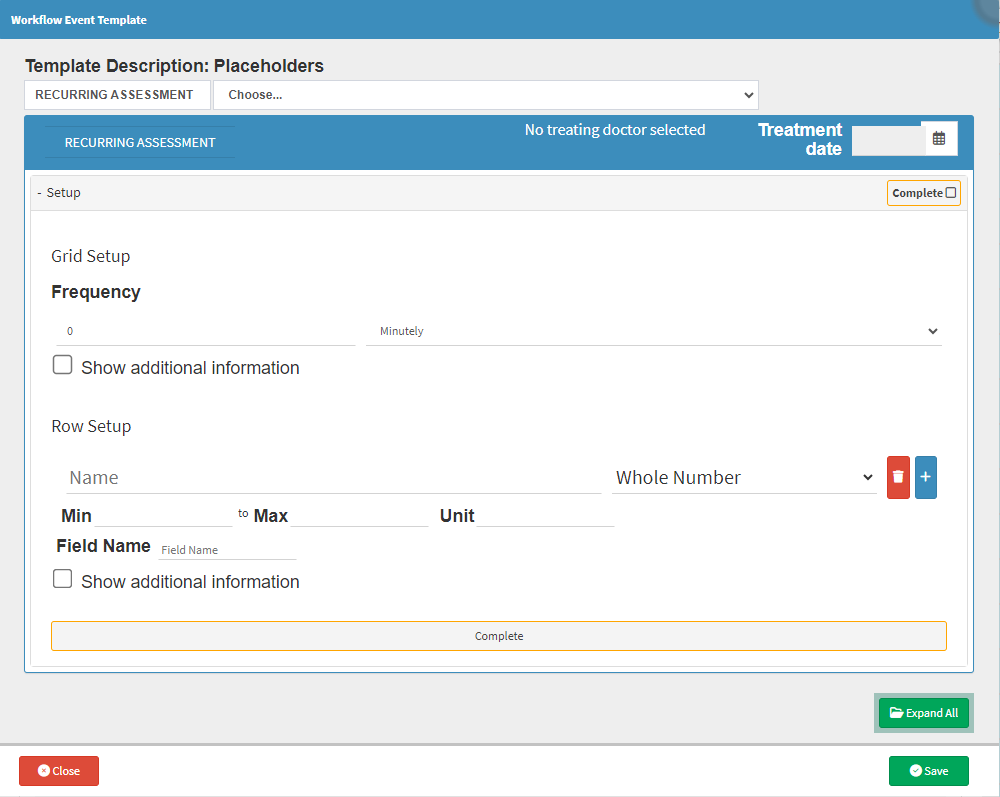Click the Unit input field
The image size is (1000, 797).
point(545,516)
